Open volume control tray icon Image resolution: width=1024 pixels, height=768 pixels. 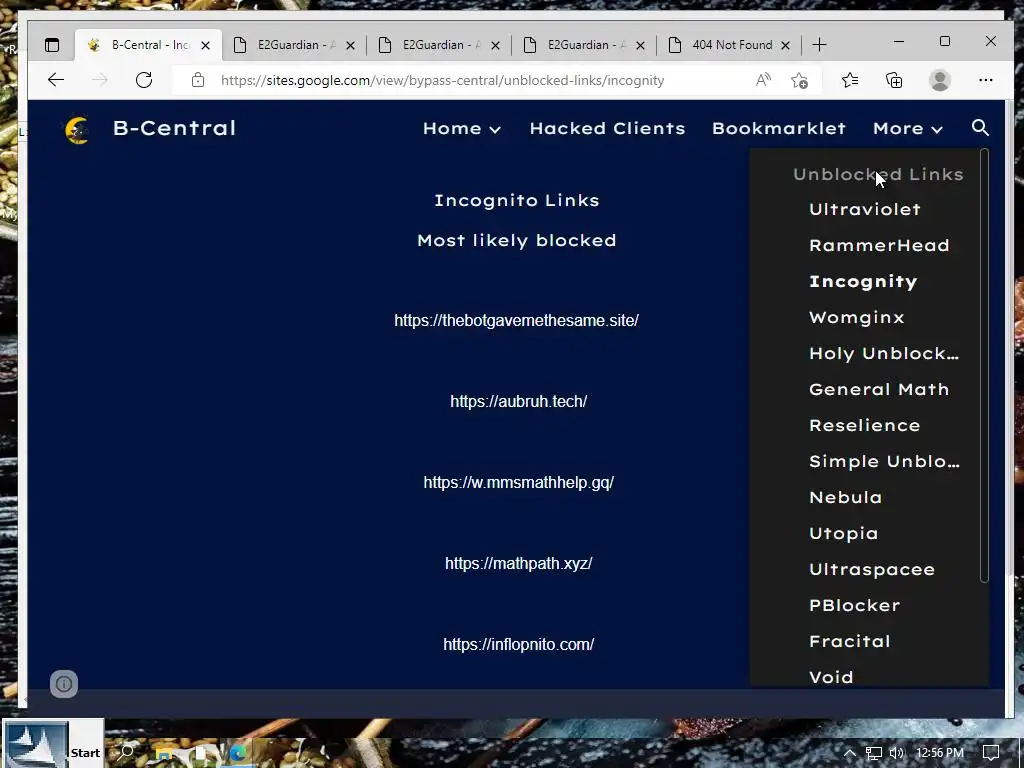896,753
